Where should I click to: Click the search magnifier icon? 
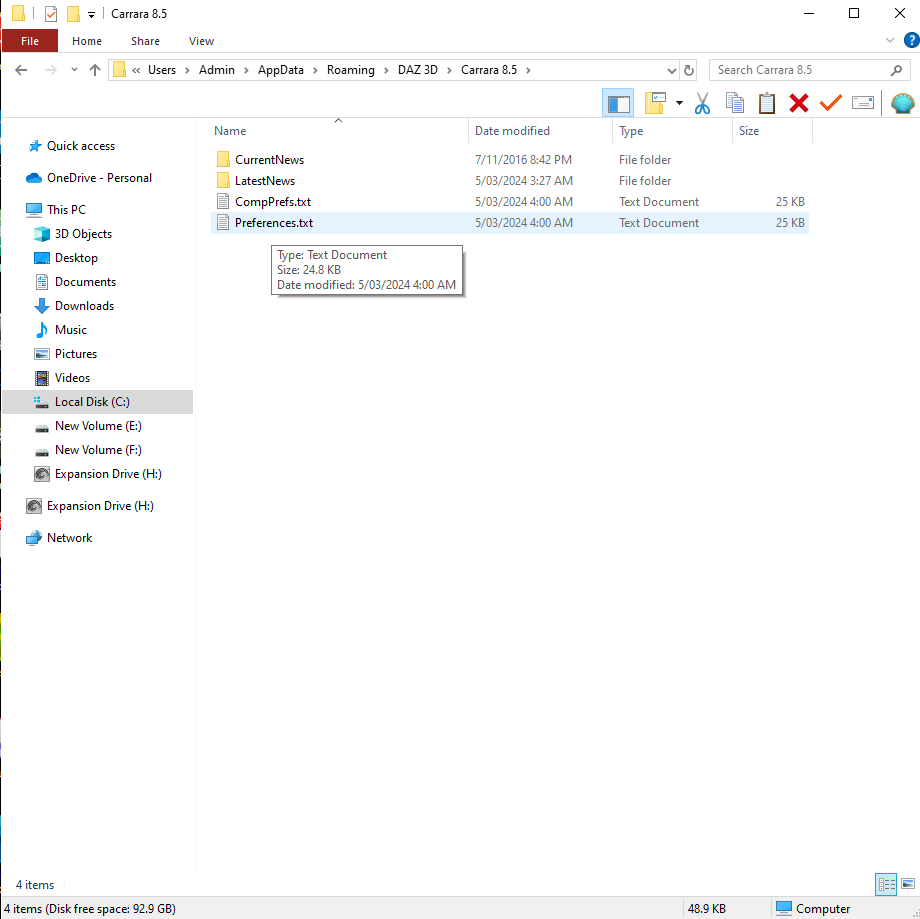[x=896, y=70]
